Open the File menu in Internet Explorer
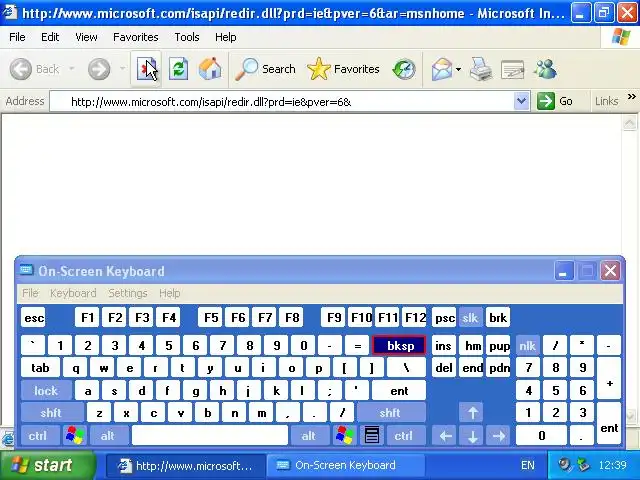This screenshot has width=640, height=480. pyautogui.click(x=17, y=37)
